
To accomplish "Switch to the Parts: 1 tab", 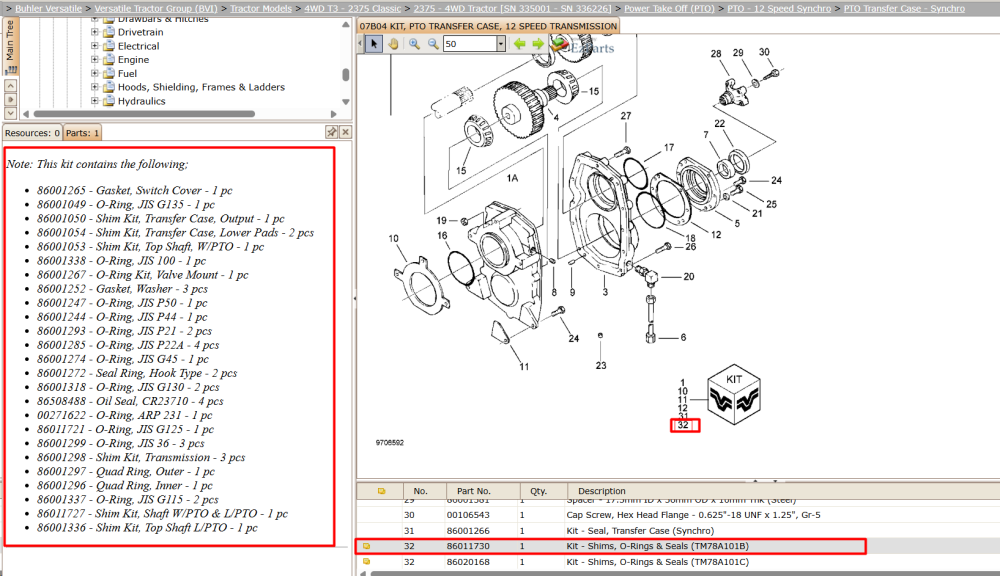I will tap(82, 133).
